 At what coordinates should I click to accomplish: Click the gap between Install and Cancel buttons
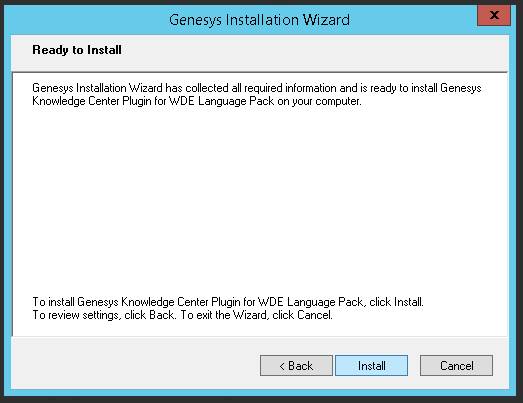click(x=414, y=366)
